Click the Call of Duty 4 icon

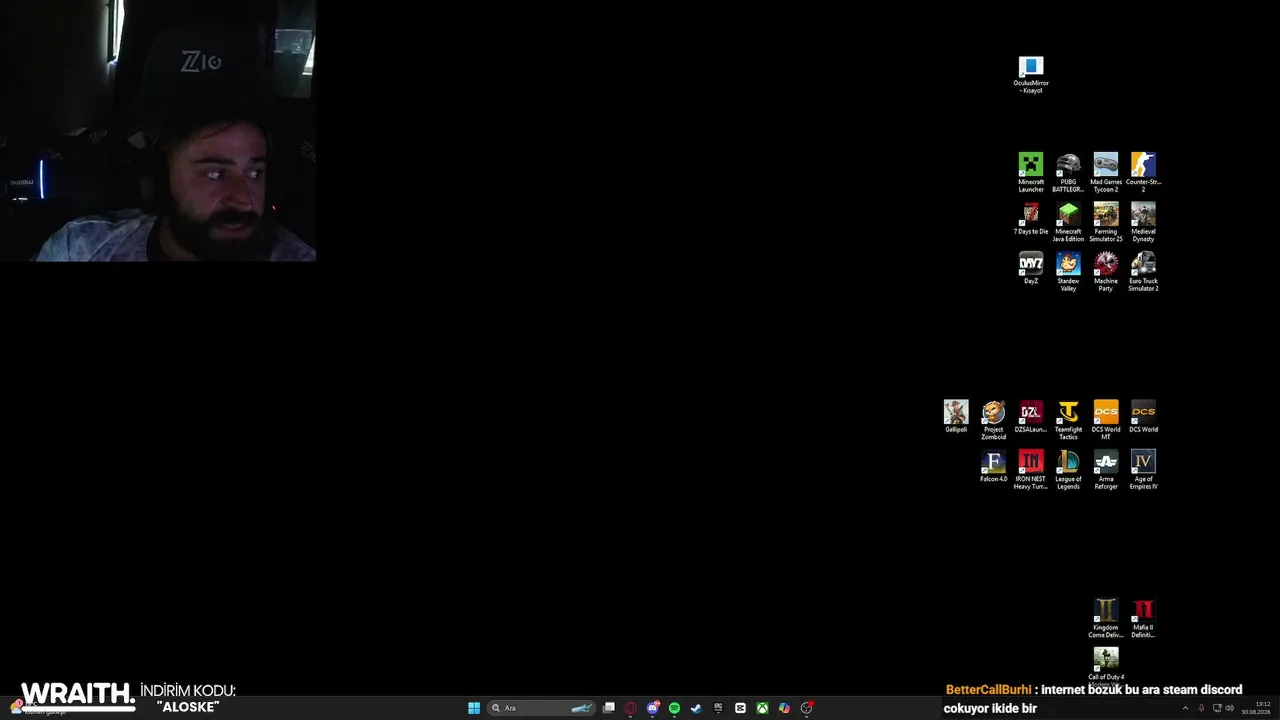pos(1106,665)
